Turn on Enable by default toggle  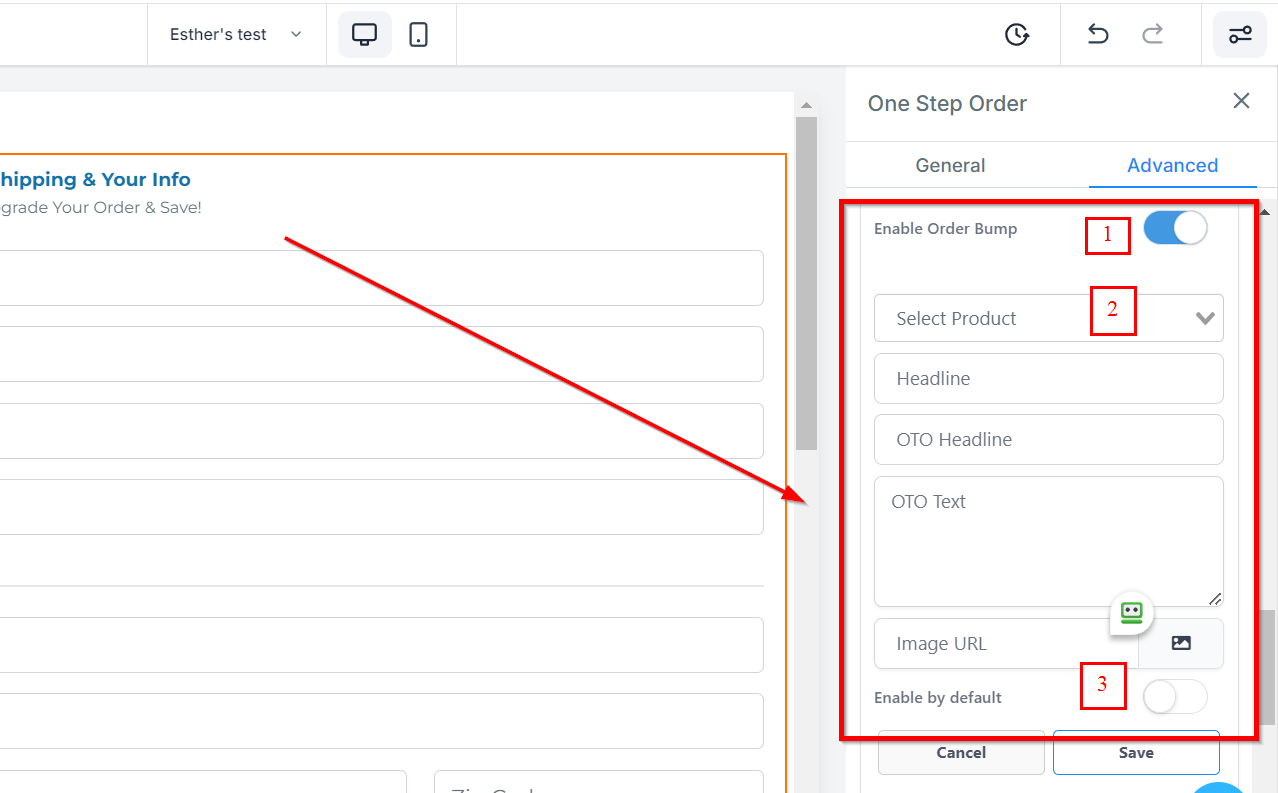1175,697
